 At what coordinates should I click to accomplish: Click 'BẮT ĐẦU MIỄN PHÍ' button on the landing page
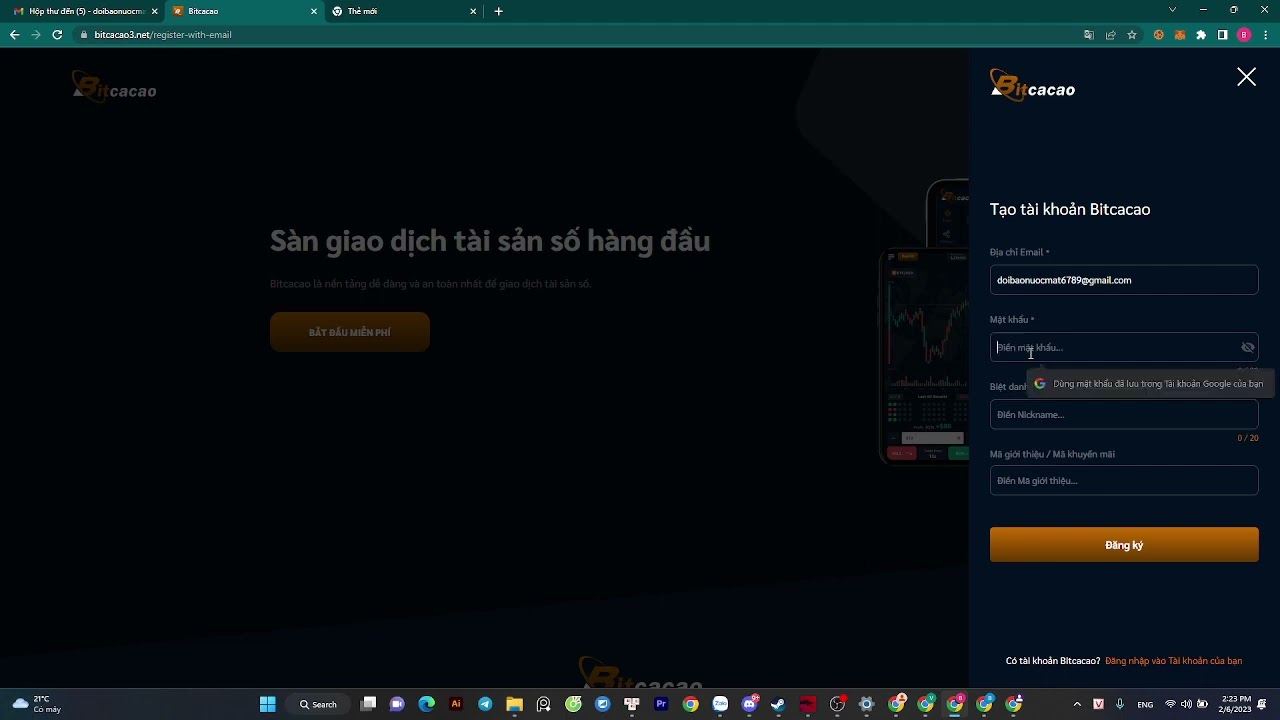tap(350, 332)
